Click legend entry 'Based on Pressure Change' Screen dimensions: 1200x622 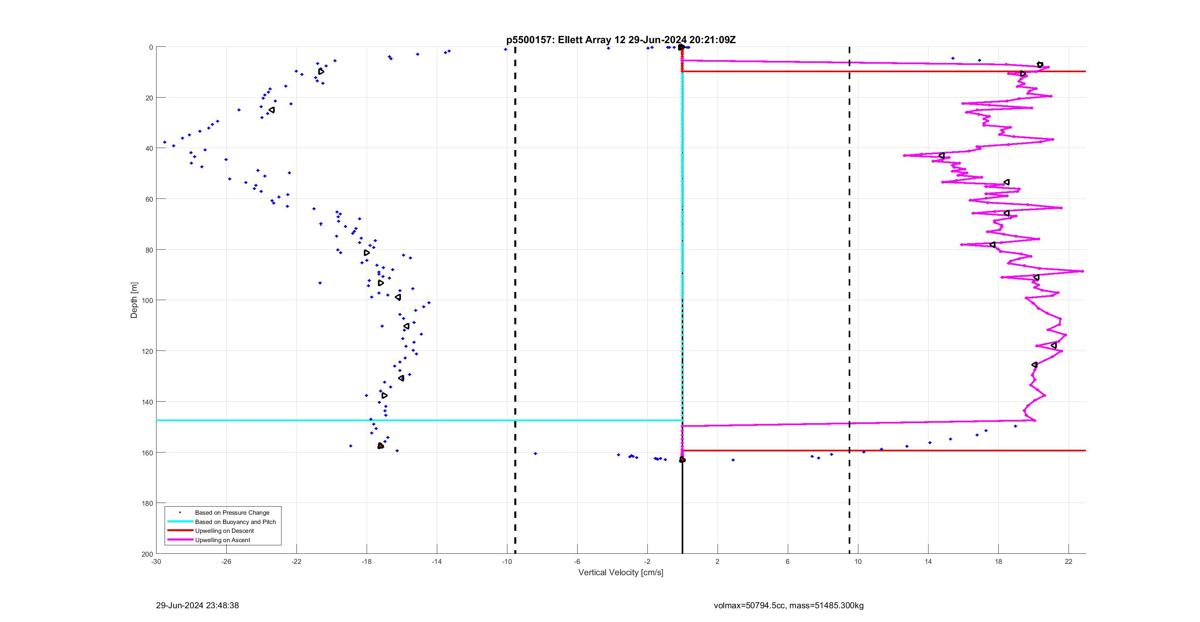tap(230, 512)
